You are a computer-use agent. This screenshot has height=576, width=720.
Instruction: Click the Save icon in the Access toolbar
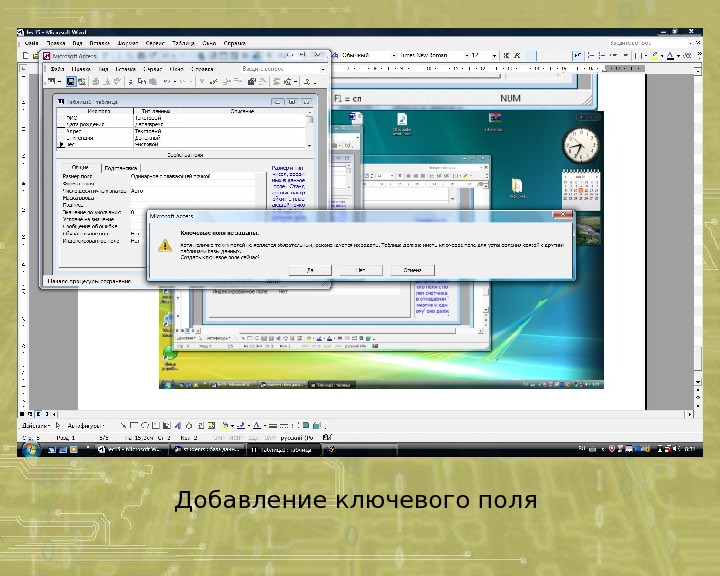coord(70,81)
